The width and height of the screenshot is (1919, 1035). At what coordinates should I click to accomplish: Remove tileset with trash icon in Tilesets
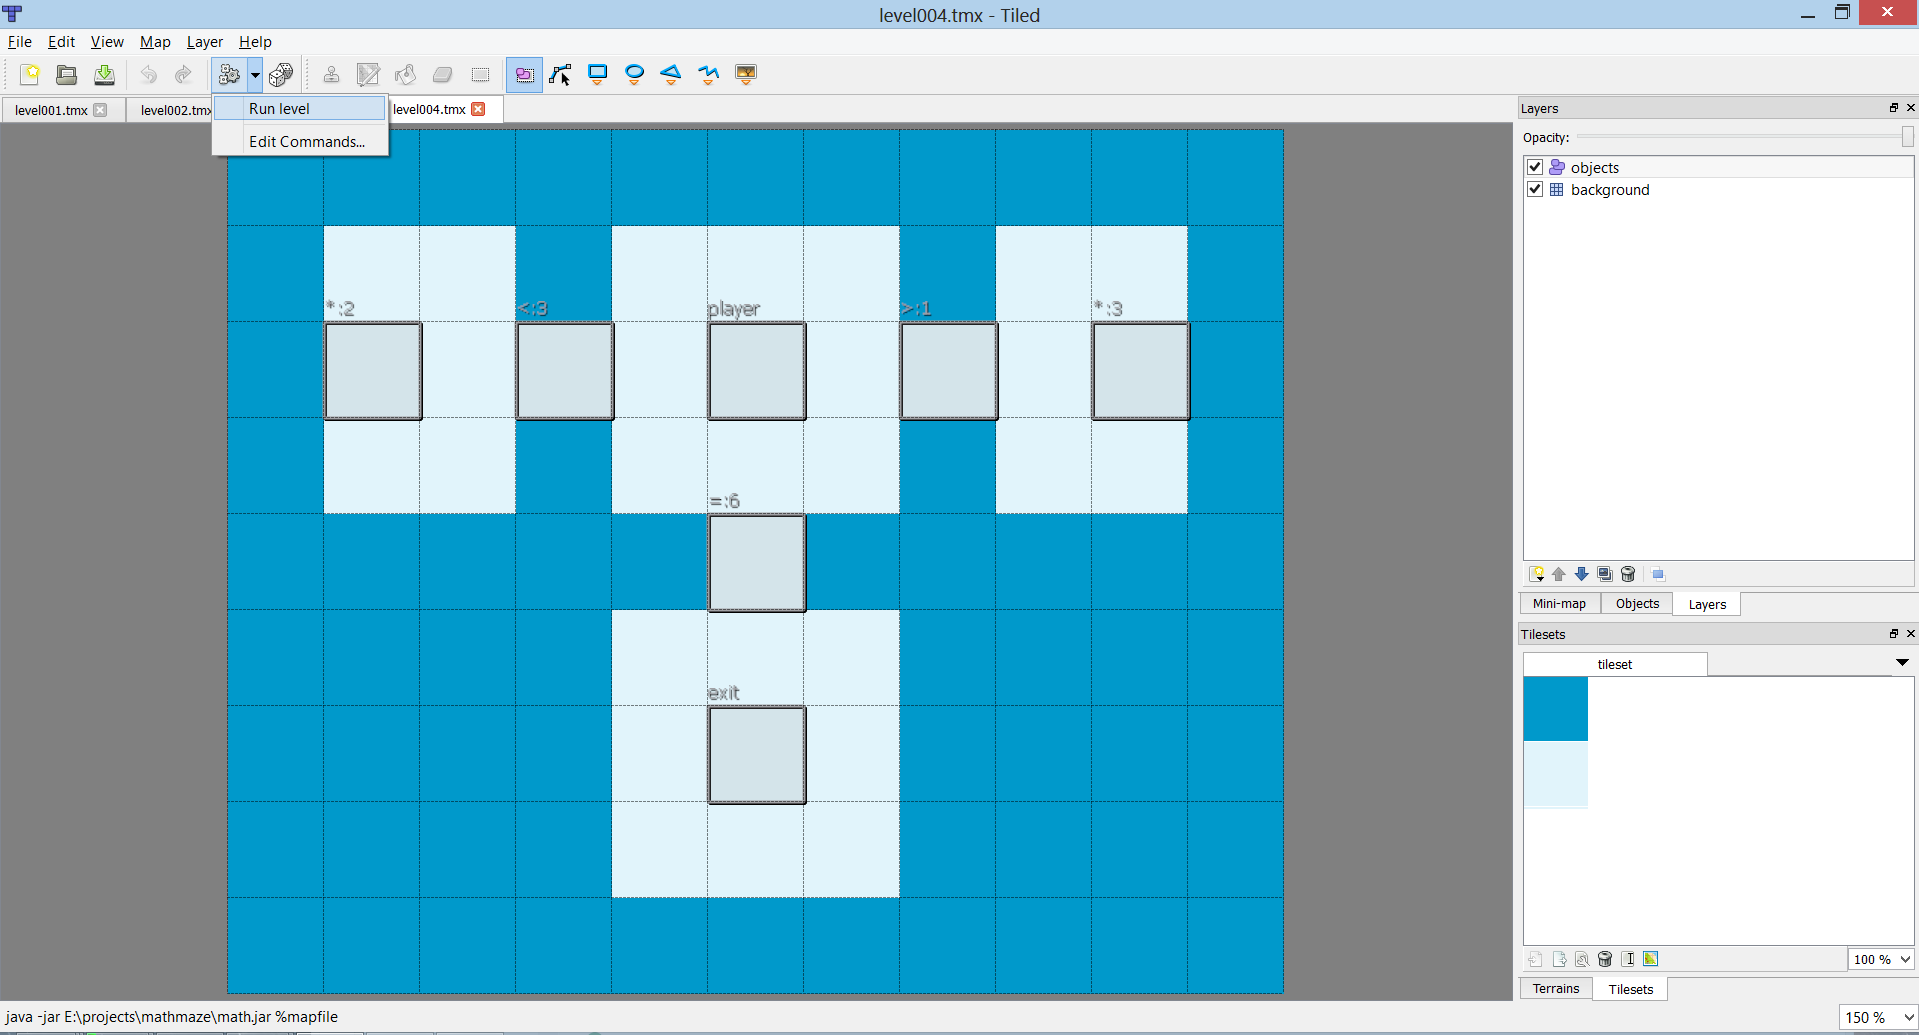[x=1605, y=959]
